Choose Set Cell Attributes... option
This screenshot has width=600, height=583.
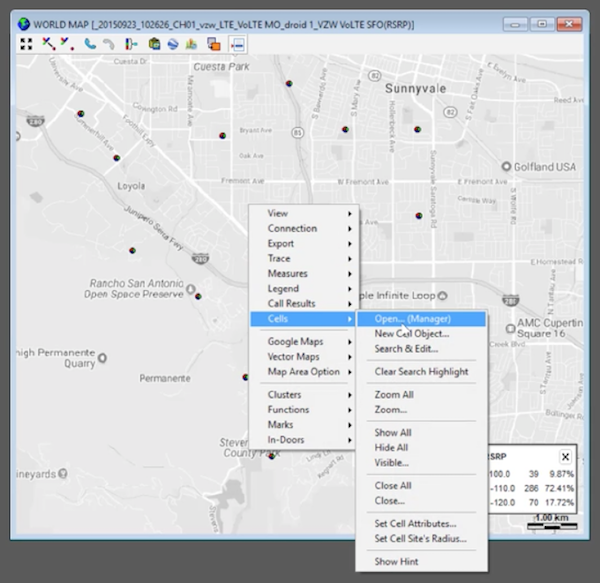coord(415,523)
